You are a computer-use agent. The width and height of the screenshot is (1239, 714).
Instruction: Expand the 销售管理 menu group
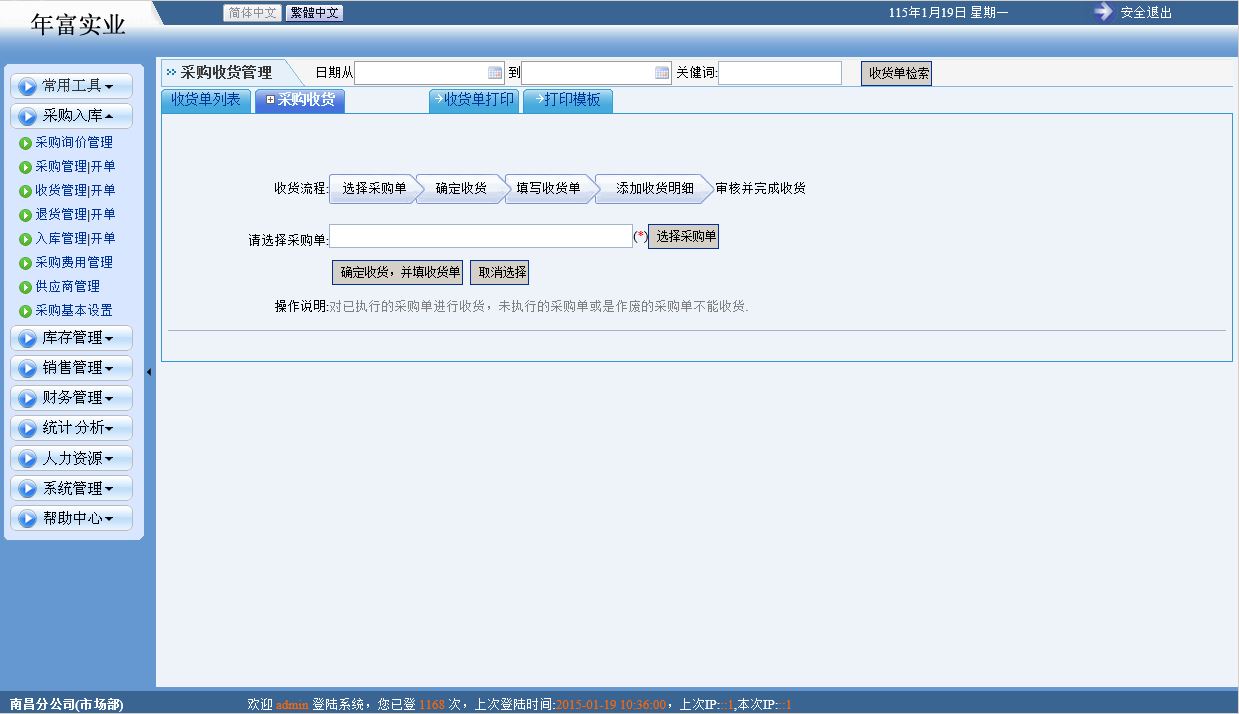(71, 368)
